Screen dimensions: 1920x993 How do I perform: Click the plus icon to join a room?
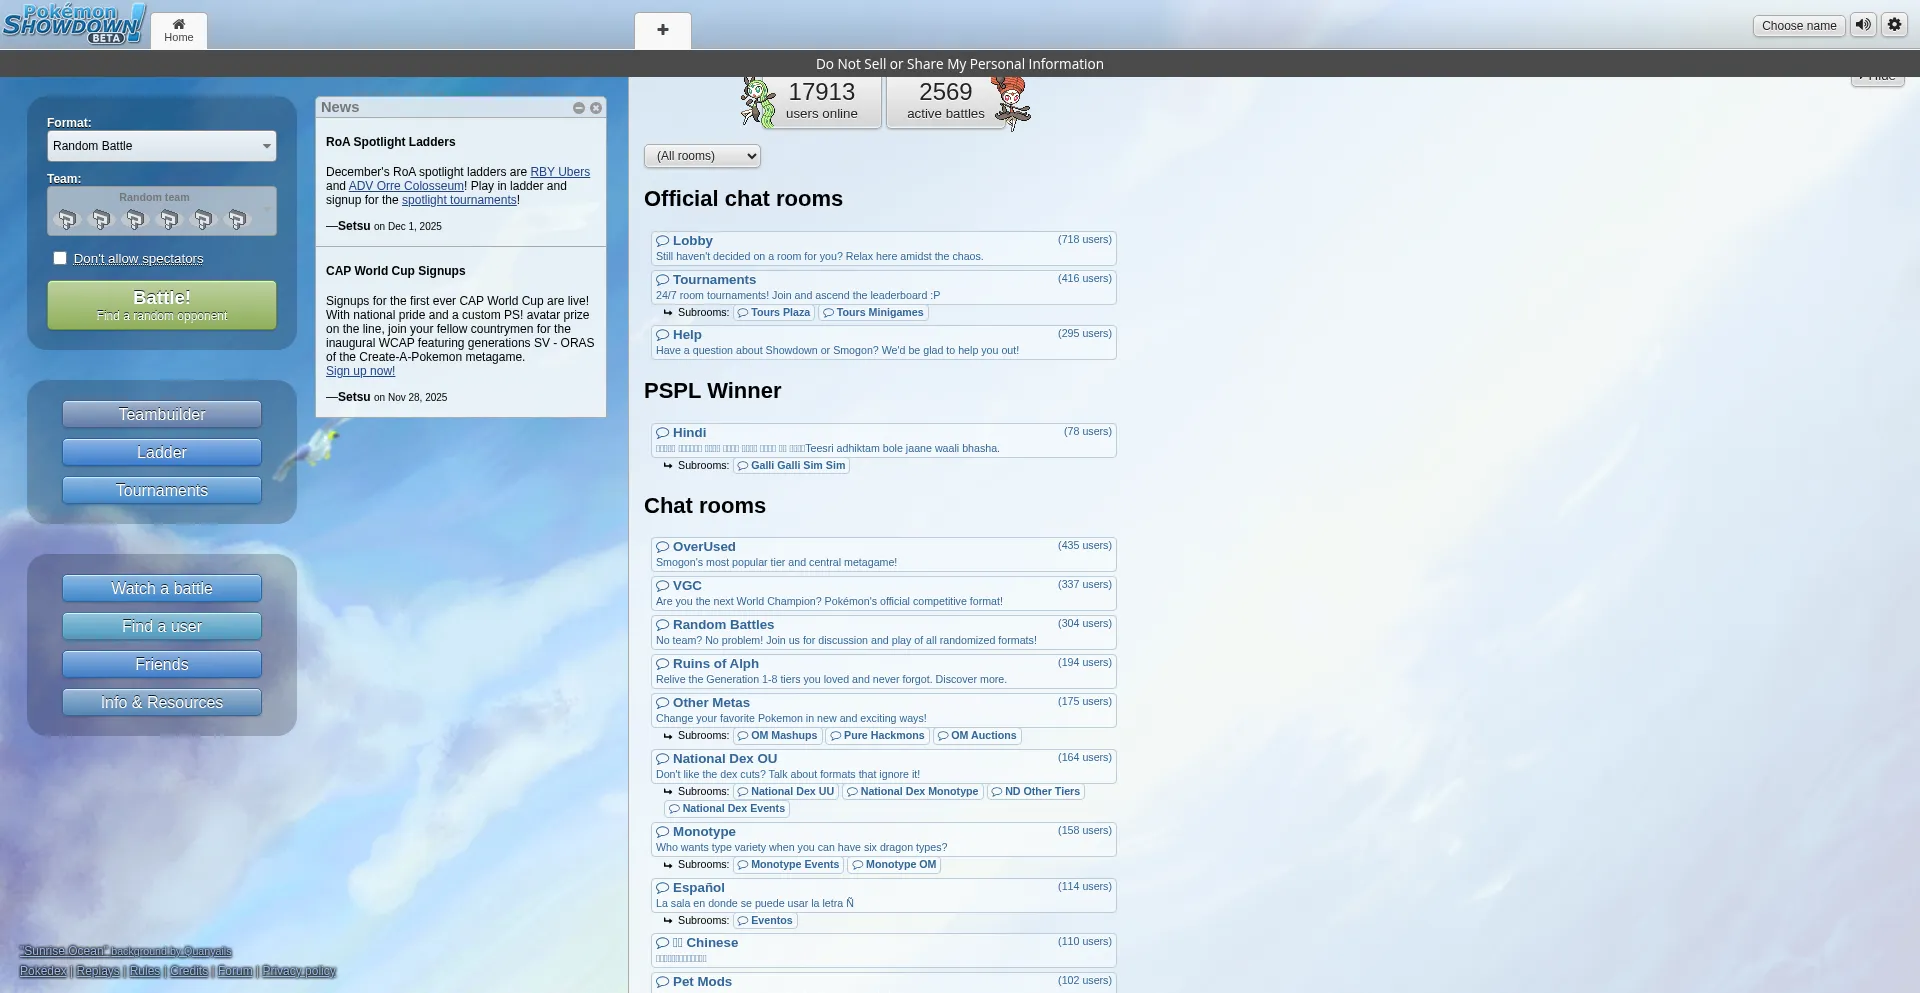[662, 30]
